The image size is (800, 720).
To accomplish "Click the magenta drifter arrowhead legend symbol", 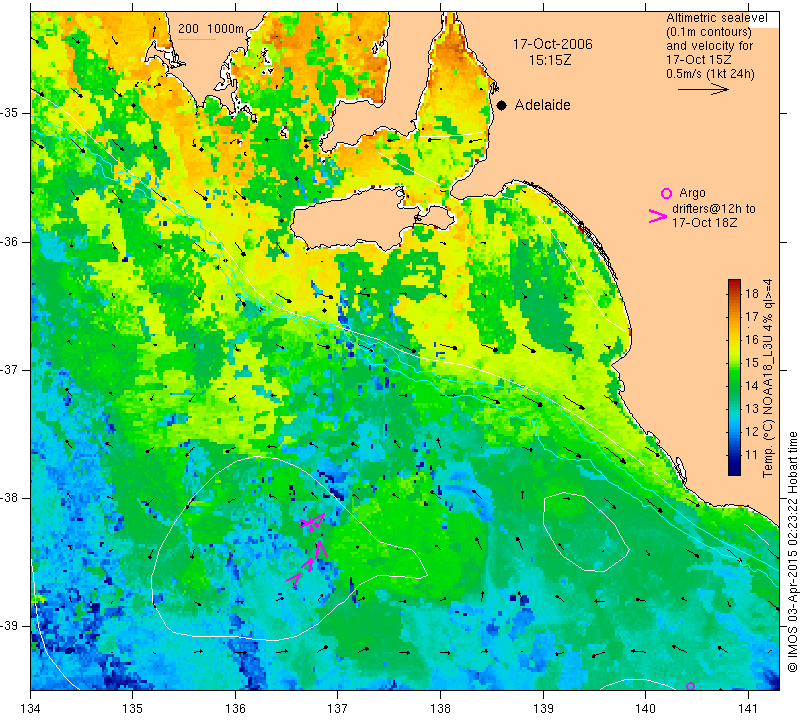I will [x=658, y=216].
